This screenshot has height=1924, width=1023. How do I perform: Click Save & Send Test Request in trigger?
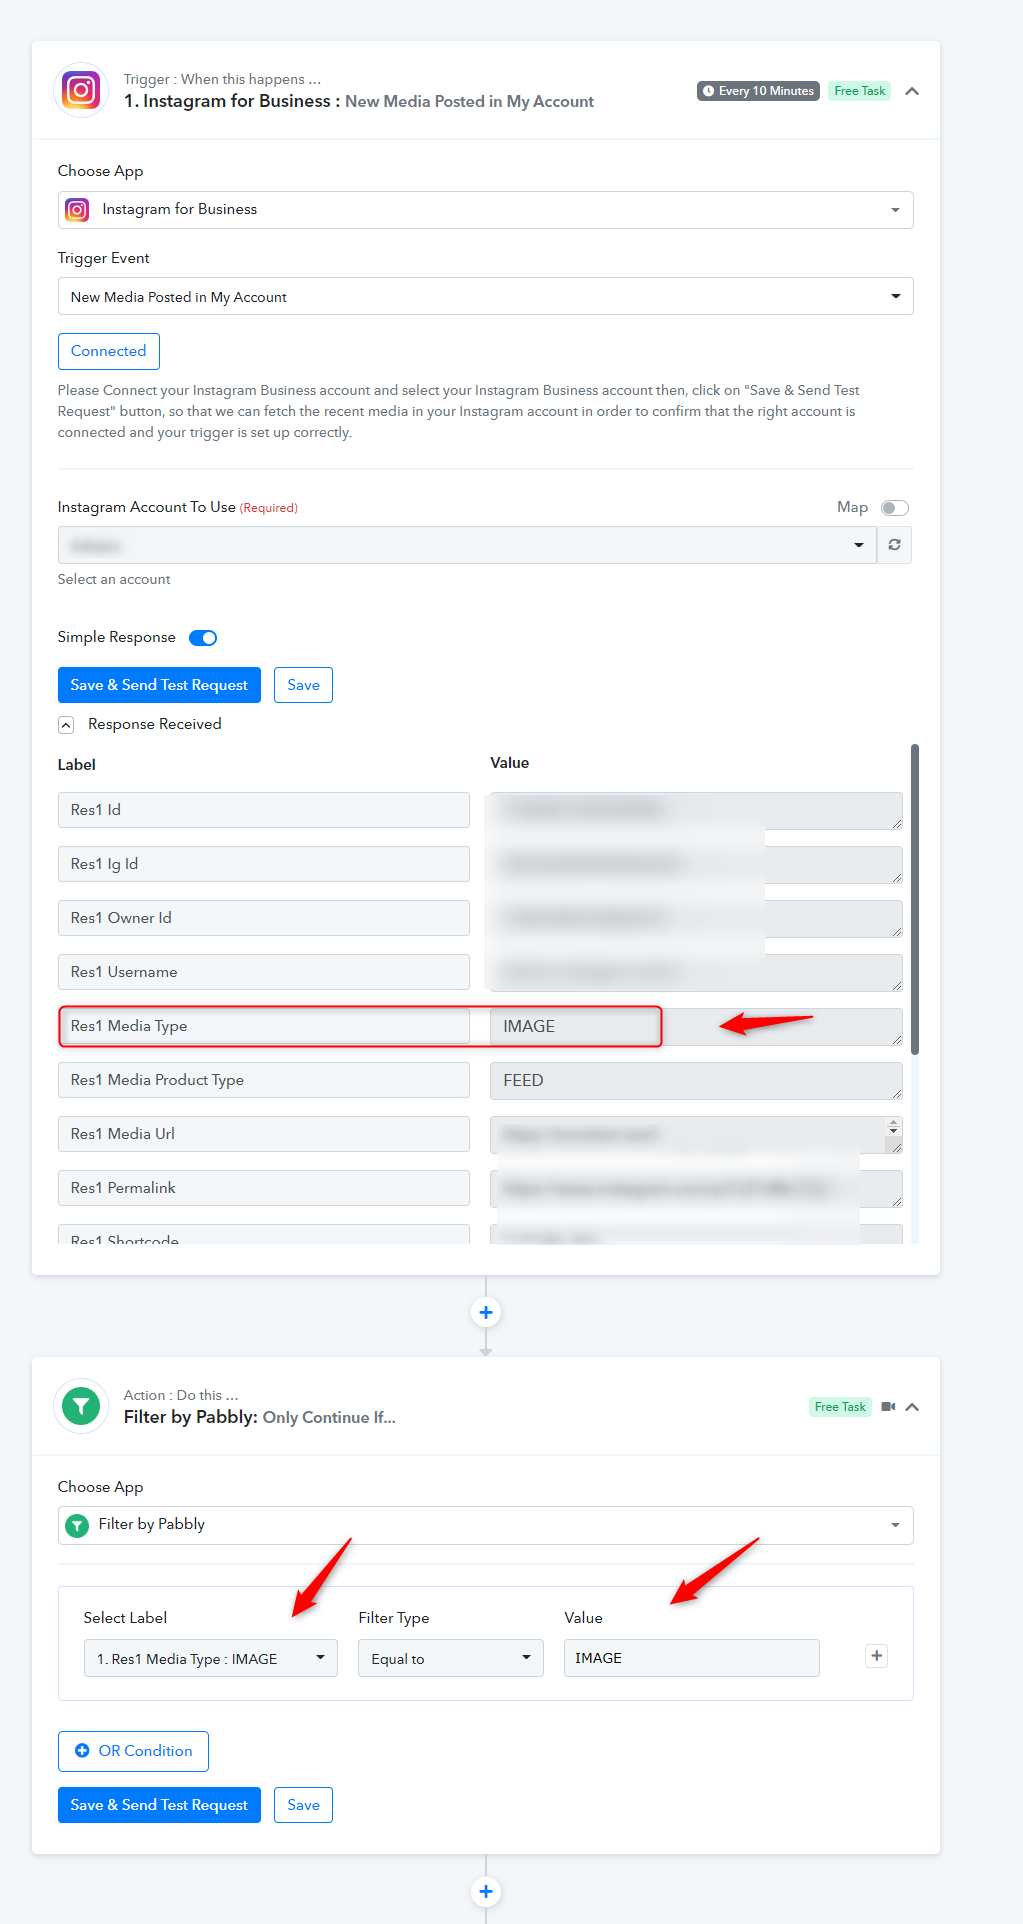pos(159,685)
